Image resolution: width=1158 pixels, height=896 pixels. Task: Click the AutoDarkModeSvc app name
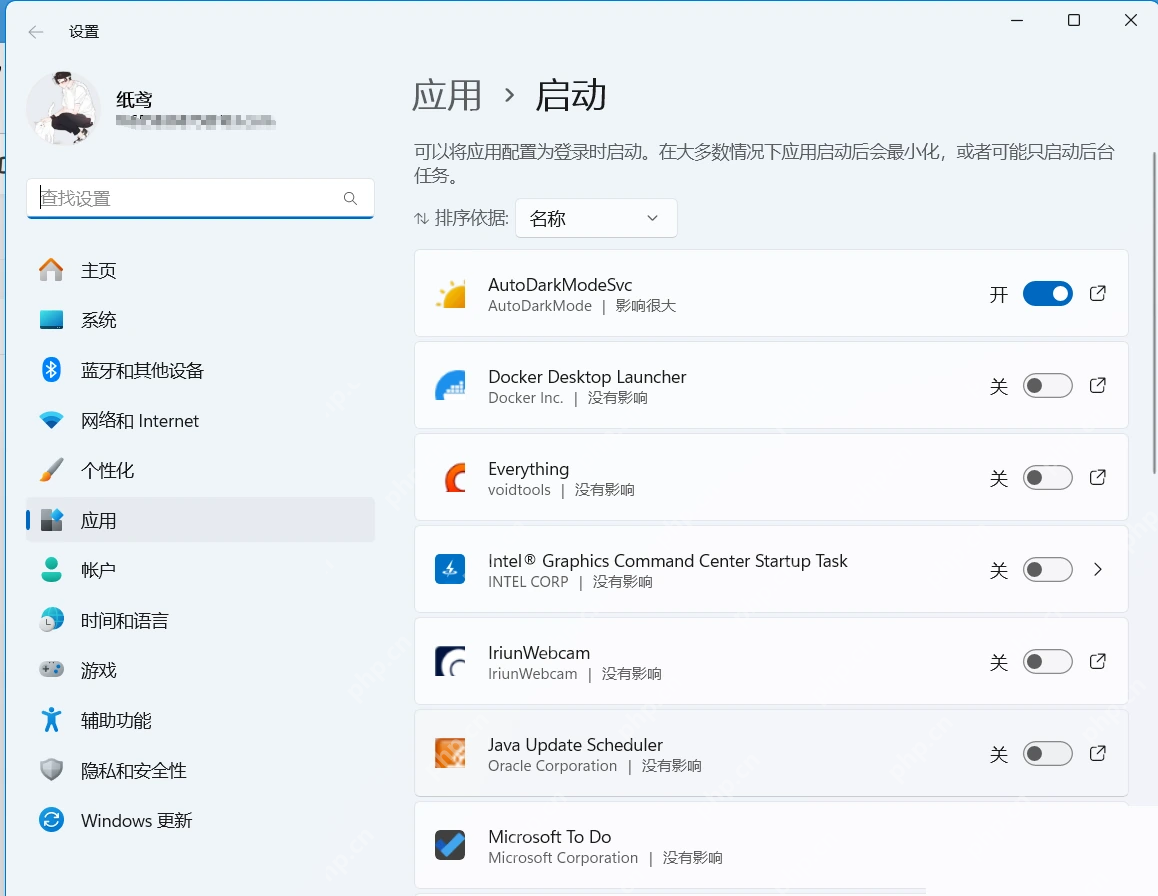tap(560, 285)
